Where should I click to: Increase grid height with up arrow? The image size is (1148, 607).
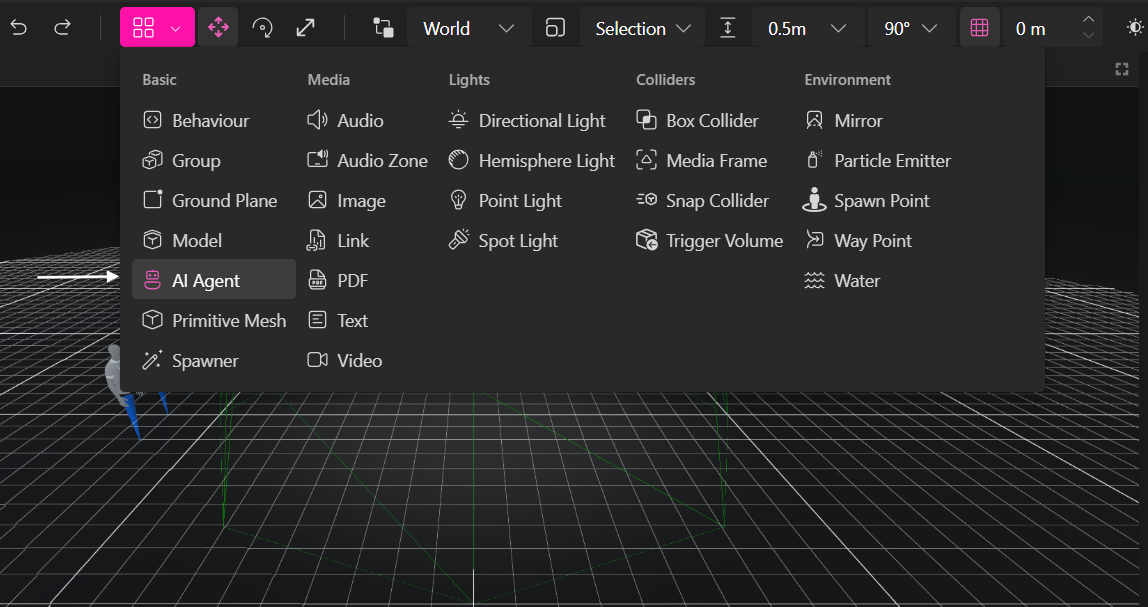(x=1089, y=19)
